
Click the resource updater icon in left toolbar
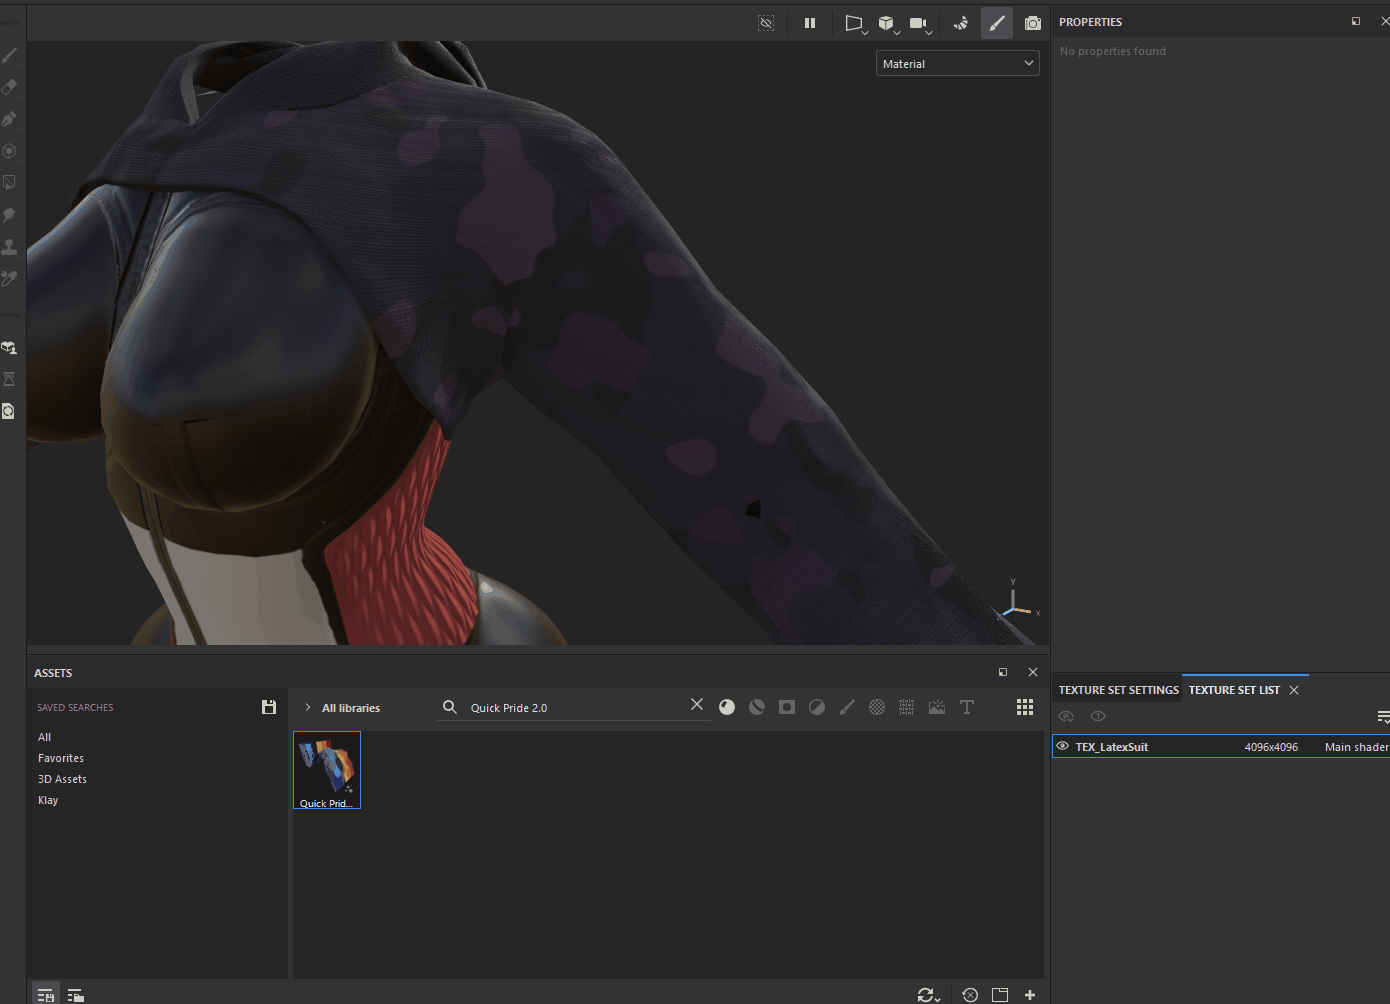10,411
